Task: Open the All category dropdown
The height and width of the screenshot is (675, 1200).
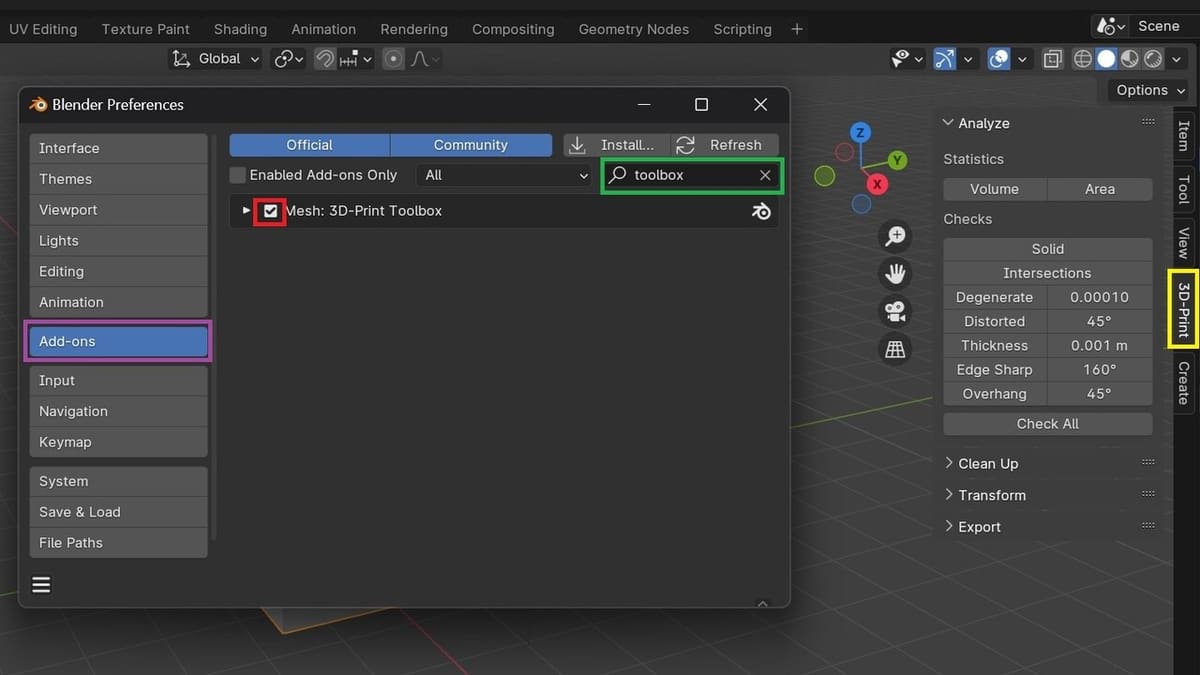Action: (x=506, y=175)
